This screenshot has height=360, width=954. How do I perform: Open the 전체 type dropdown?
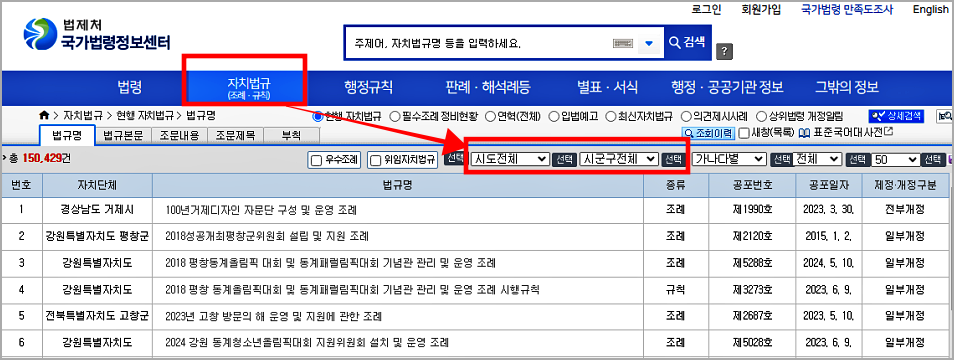click(818, 159)
